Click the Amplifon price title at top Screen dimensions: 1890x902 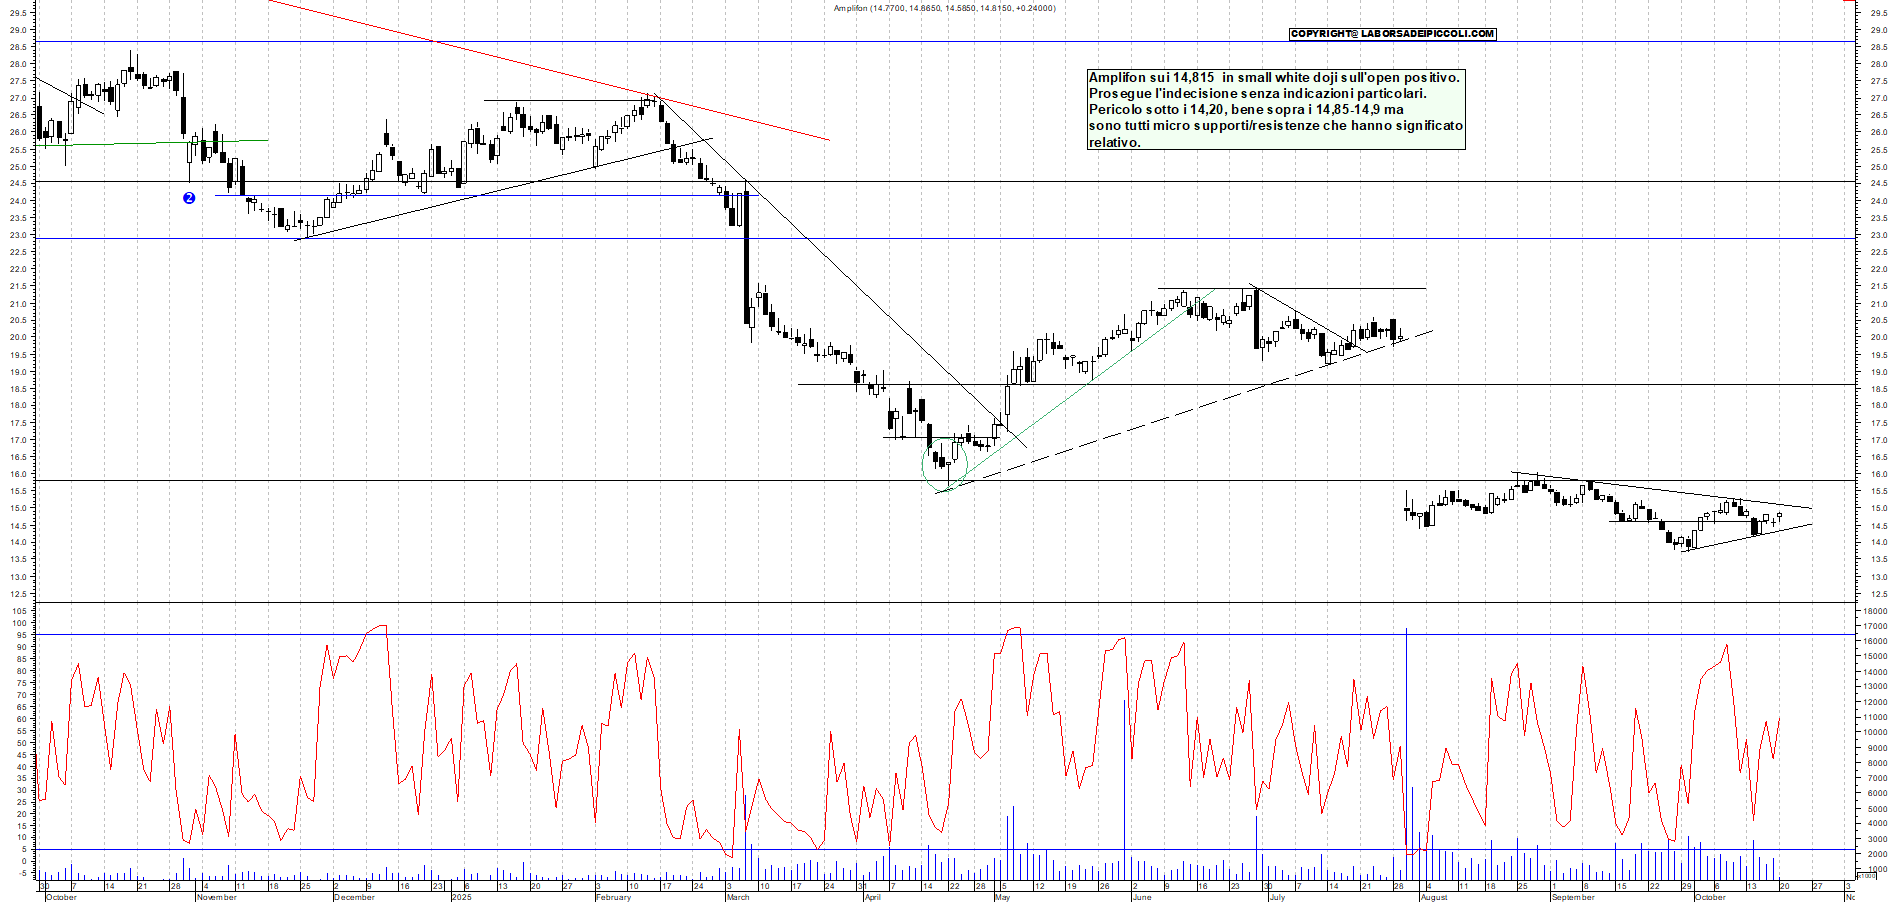(944, 8)
